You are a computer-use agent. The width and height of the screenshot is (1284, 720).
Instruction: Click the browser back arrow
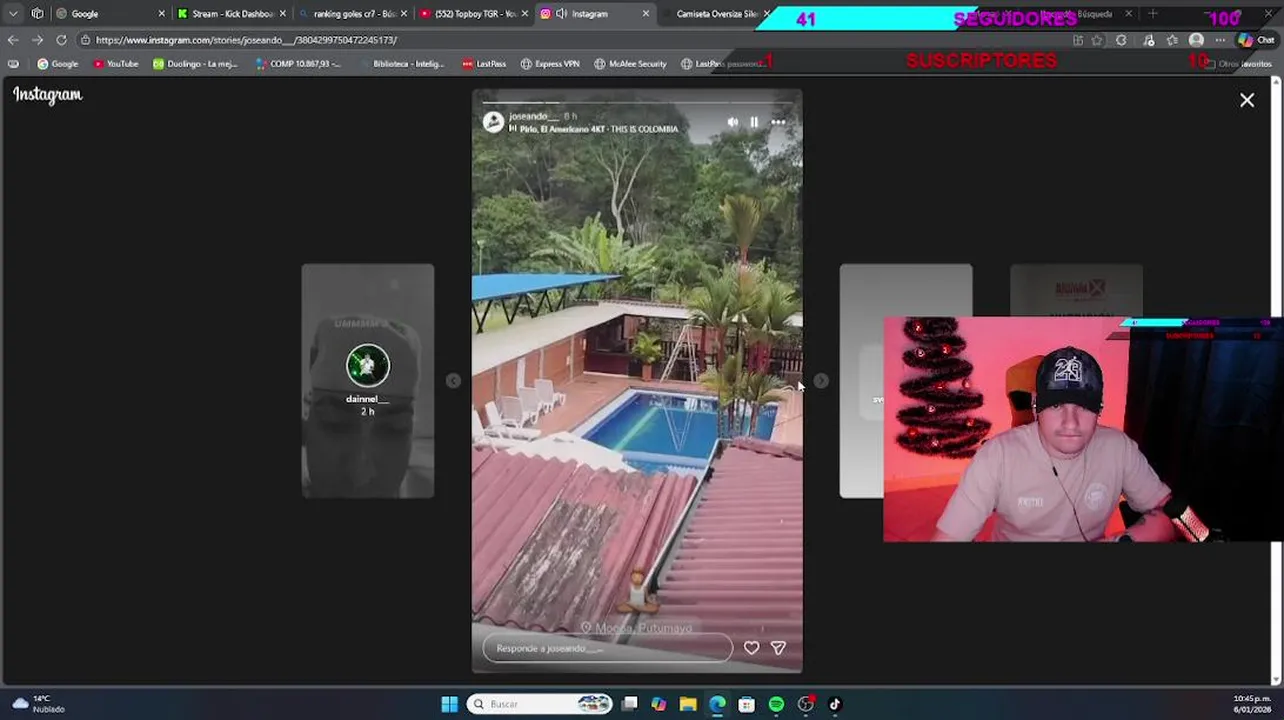[x=13, y=40]
